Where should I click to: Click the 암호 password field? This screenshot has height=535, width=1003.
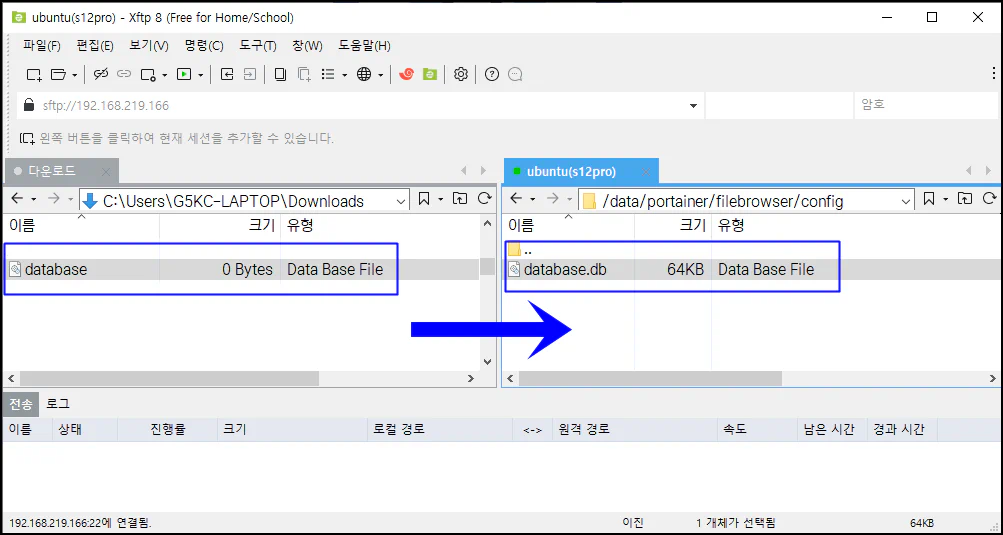926,106
